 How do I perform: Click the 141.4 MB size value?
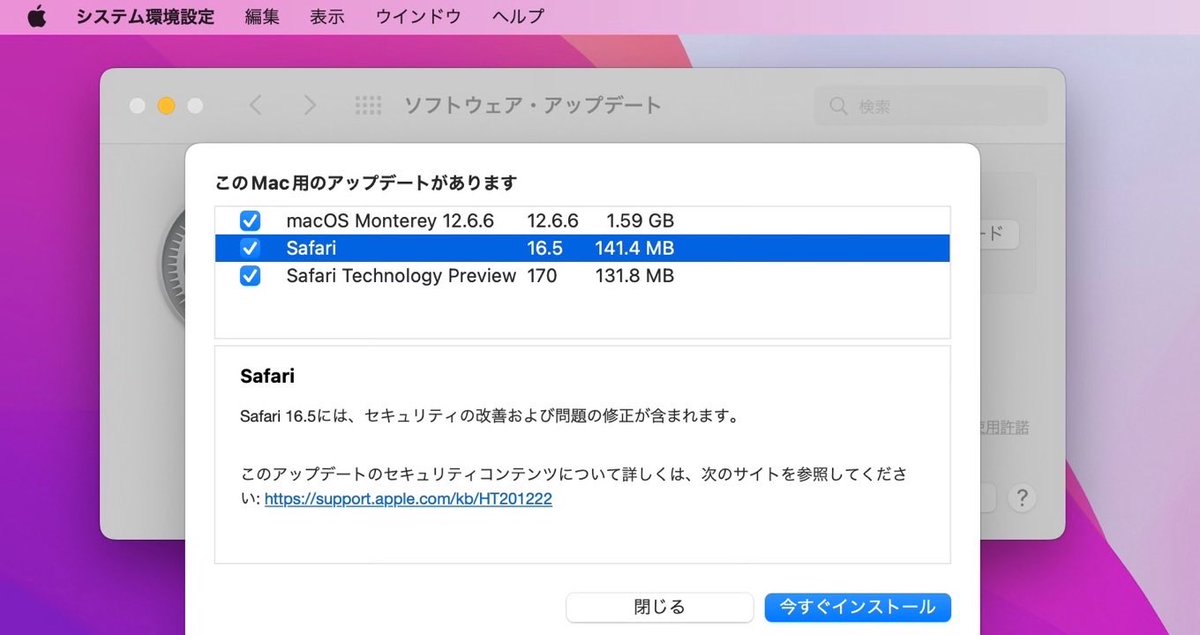pos(634,248)
